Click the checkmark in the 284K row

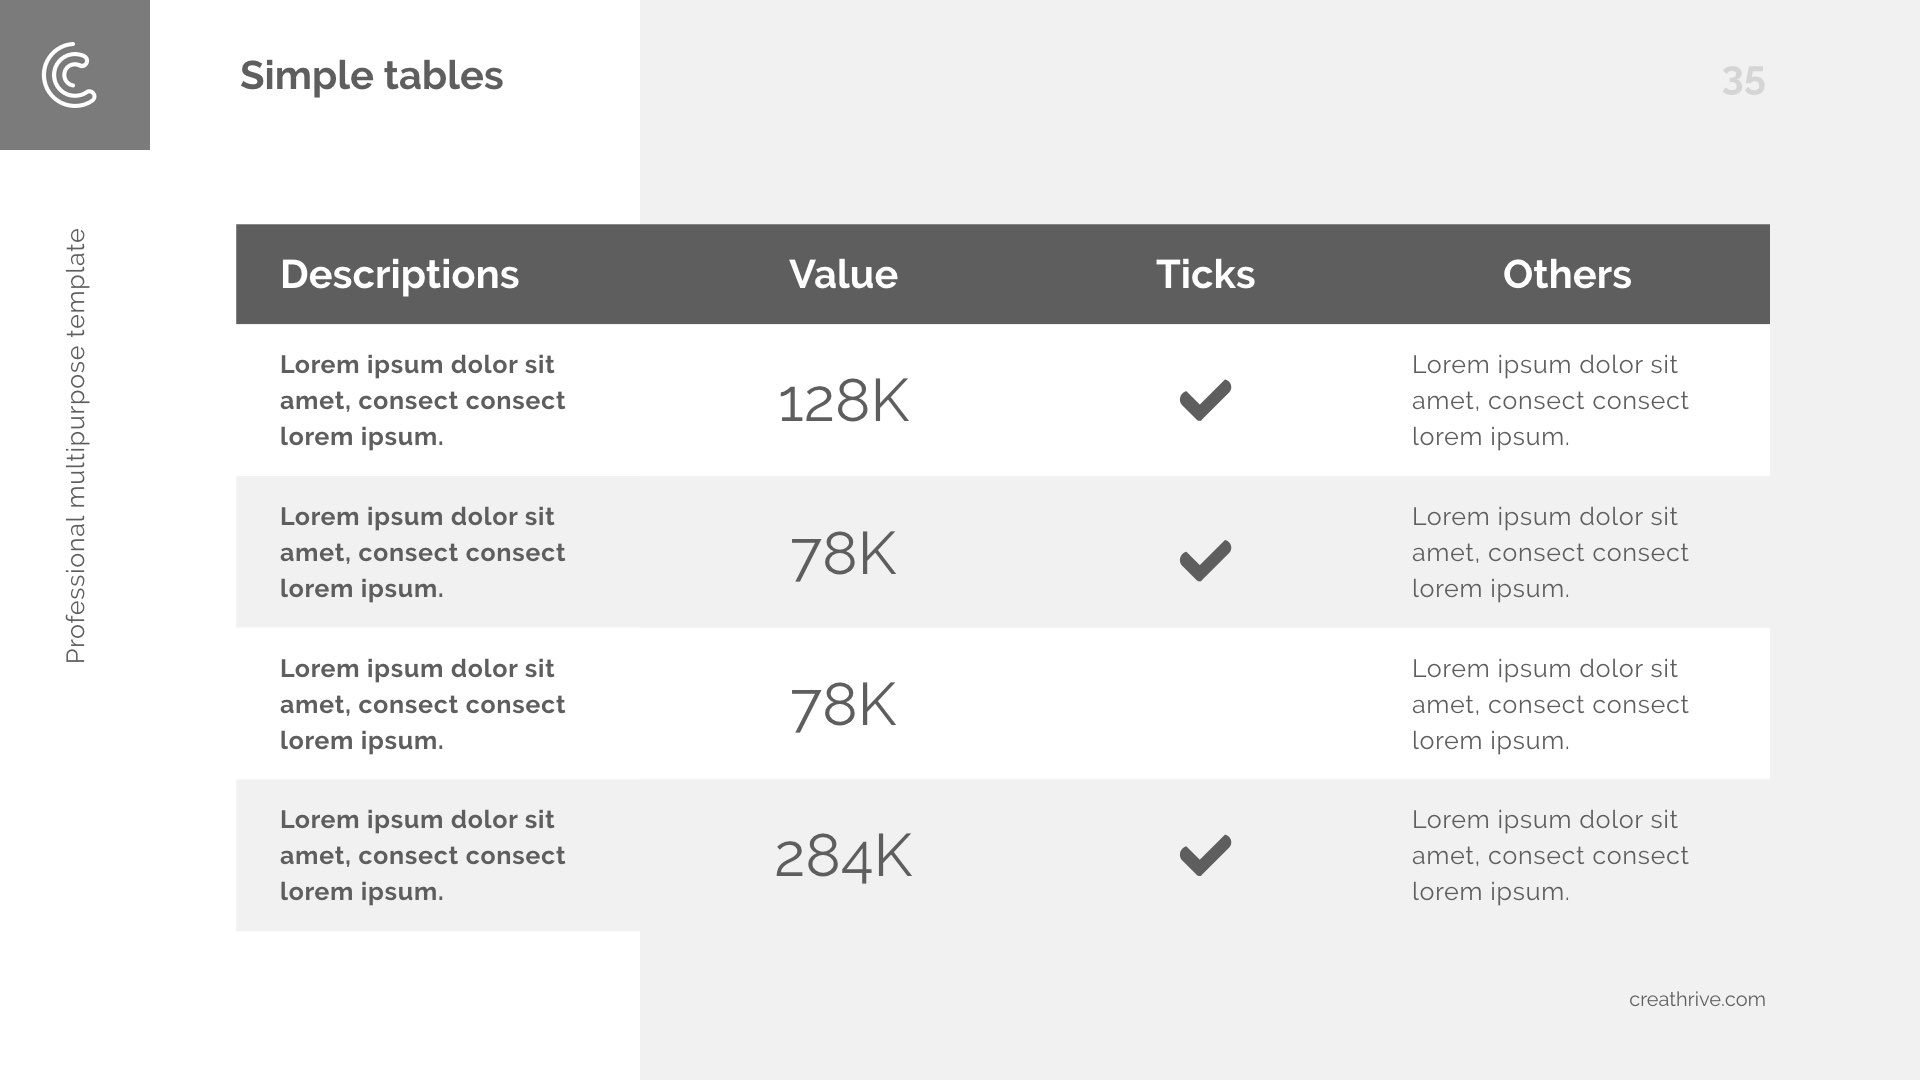tap(1205, 855)
